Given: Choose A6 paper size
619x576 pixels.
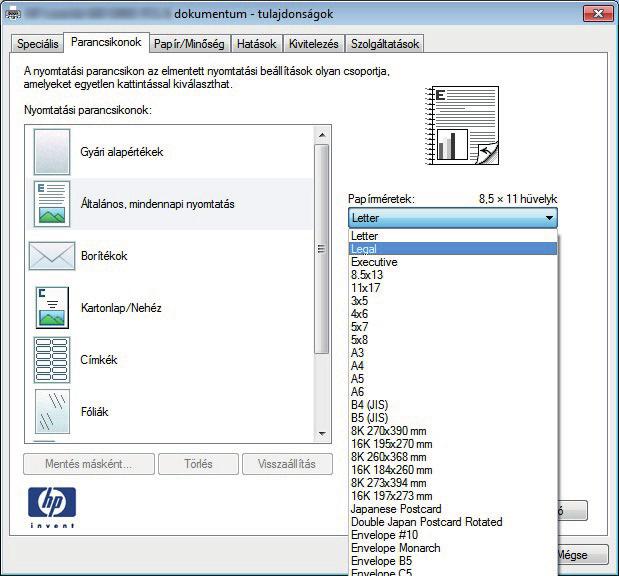Looking at the screenshot, I should 452,392.
